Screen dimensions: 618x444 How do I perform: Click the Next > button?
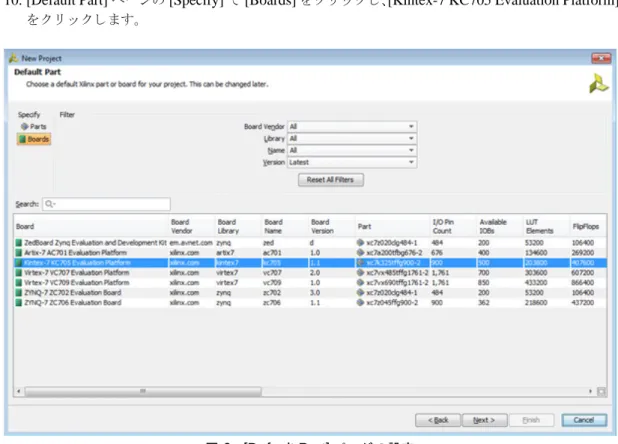(484, 420)
